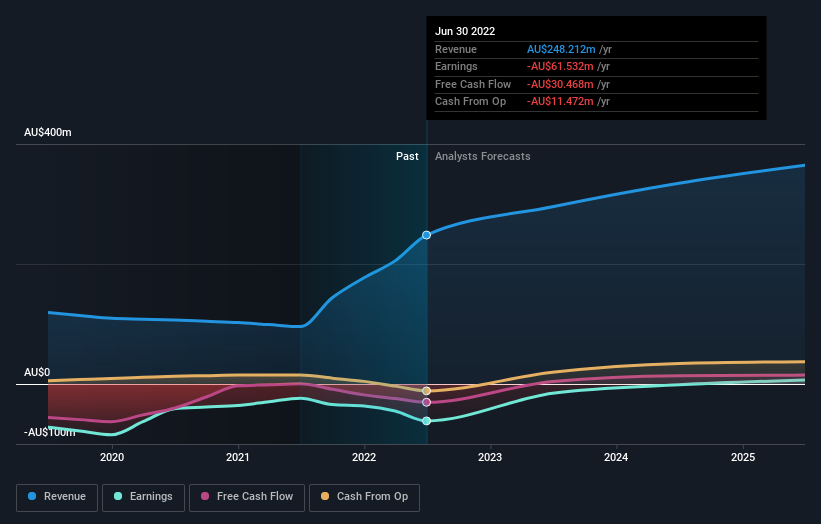821x524 pixels.
Task: Click the AU$0 y-axis label
Action: (37, 372)
